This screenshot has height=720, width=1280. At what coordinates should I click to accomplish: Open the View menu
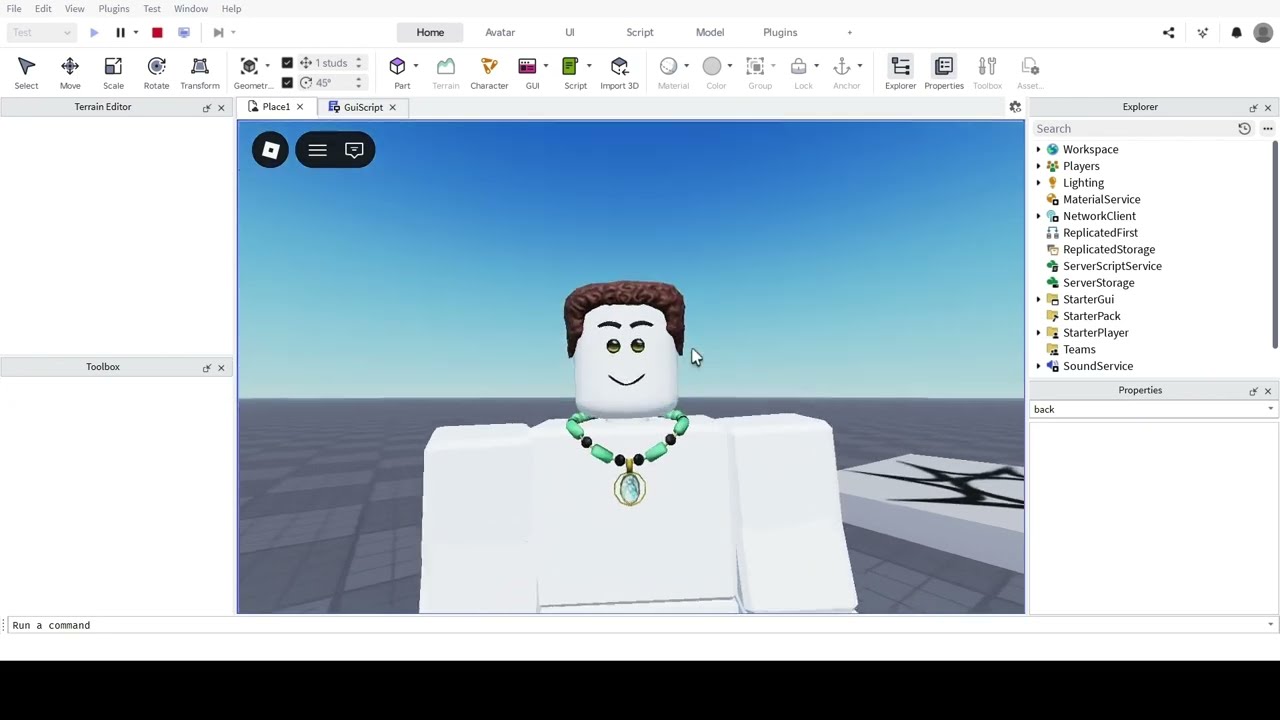point(75,8)
